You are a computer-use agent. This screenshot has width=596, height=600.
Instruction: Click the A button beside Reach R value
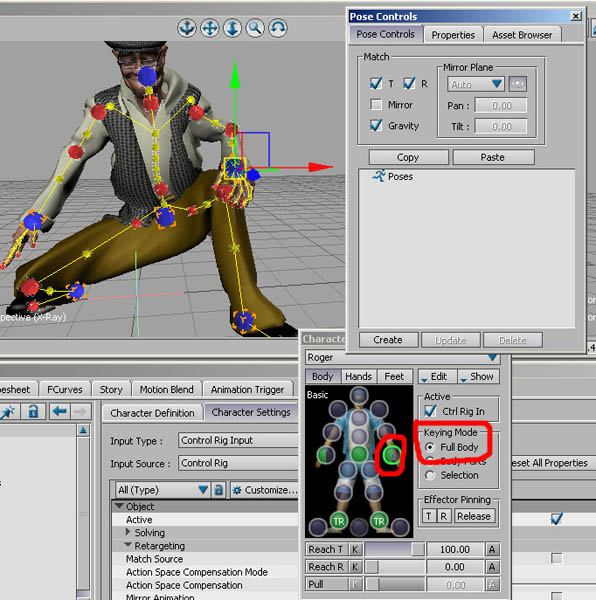(x=492, y=567)
